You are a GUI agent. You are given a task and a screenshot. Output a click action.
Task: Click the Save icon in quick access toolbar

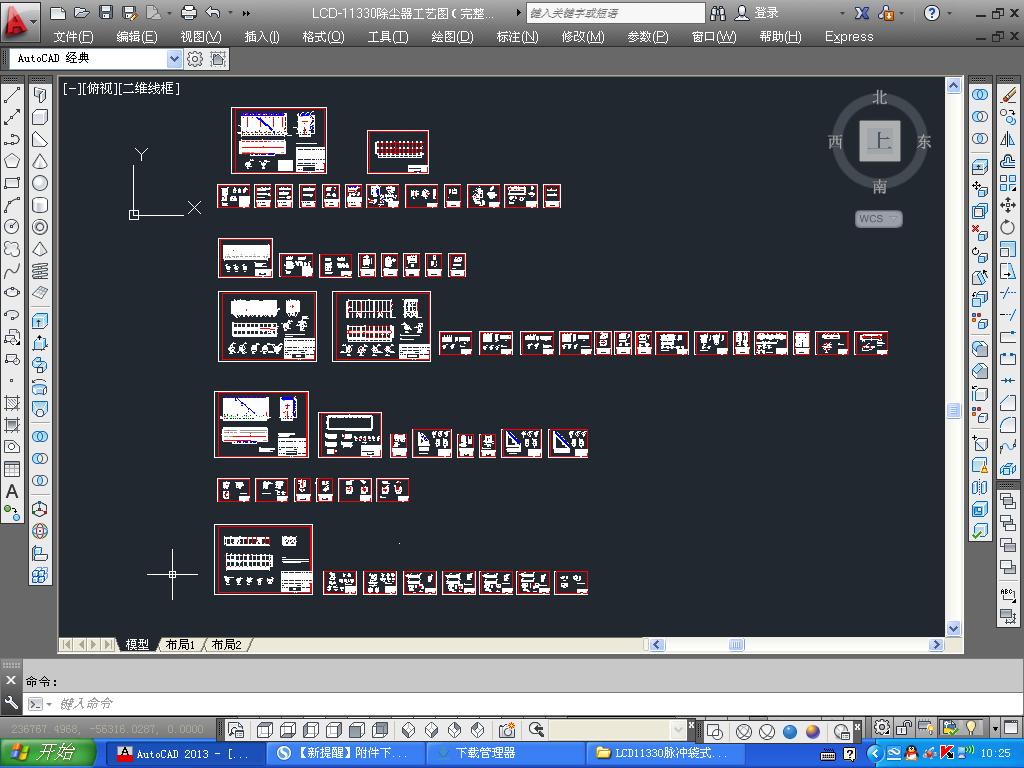106,13
